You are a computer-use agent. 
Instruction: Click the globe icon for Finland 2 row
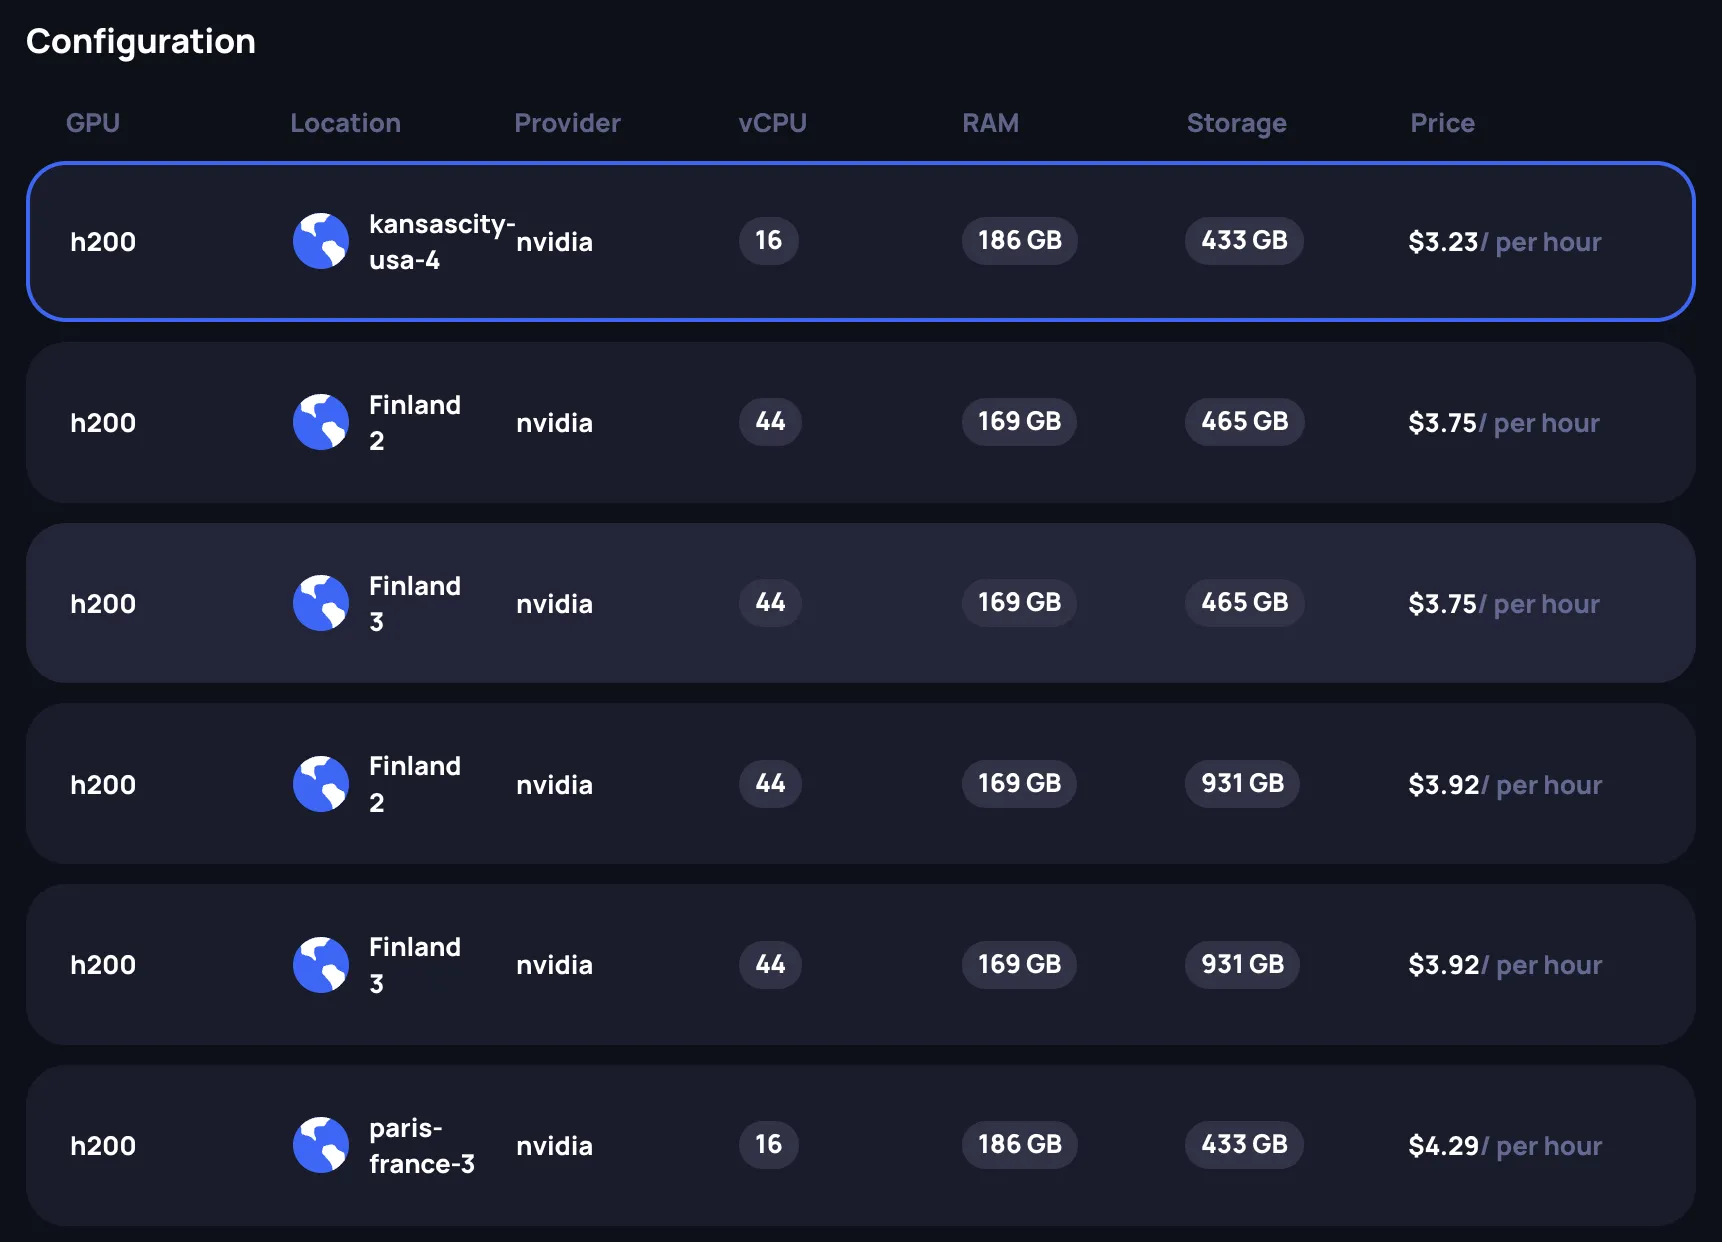(x=320, y=422)
